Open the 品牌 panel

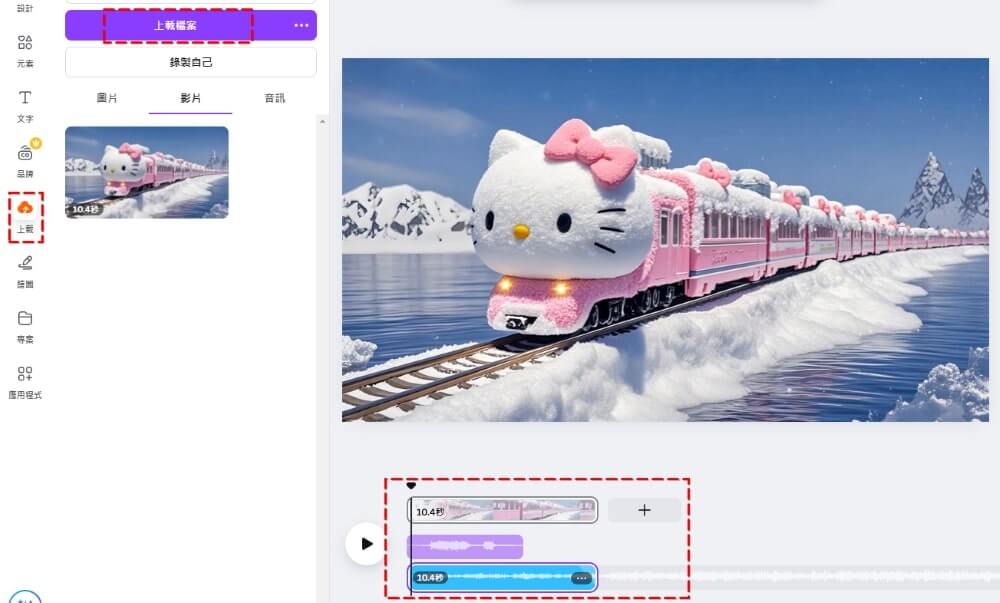click(25, 161)
